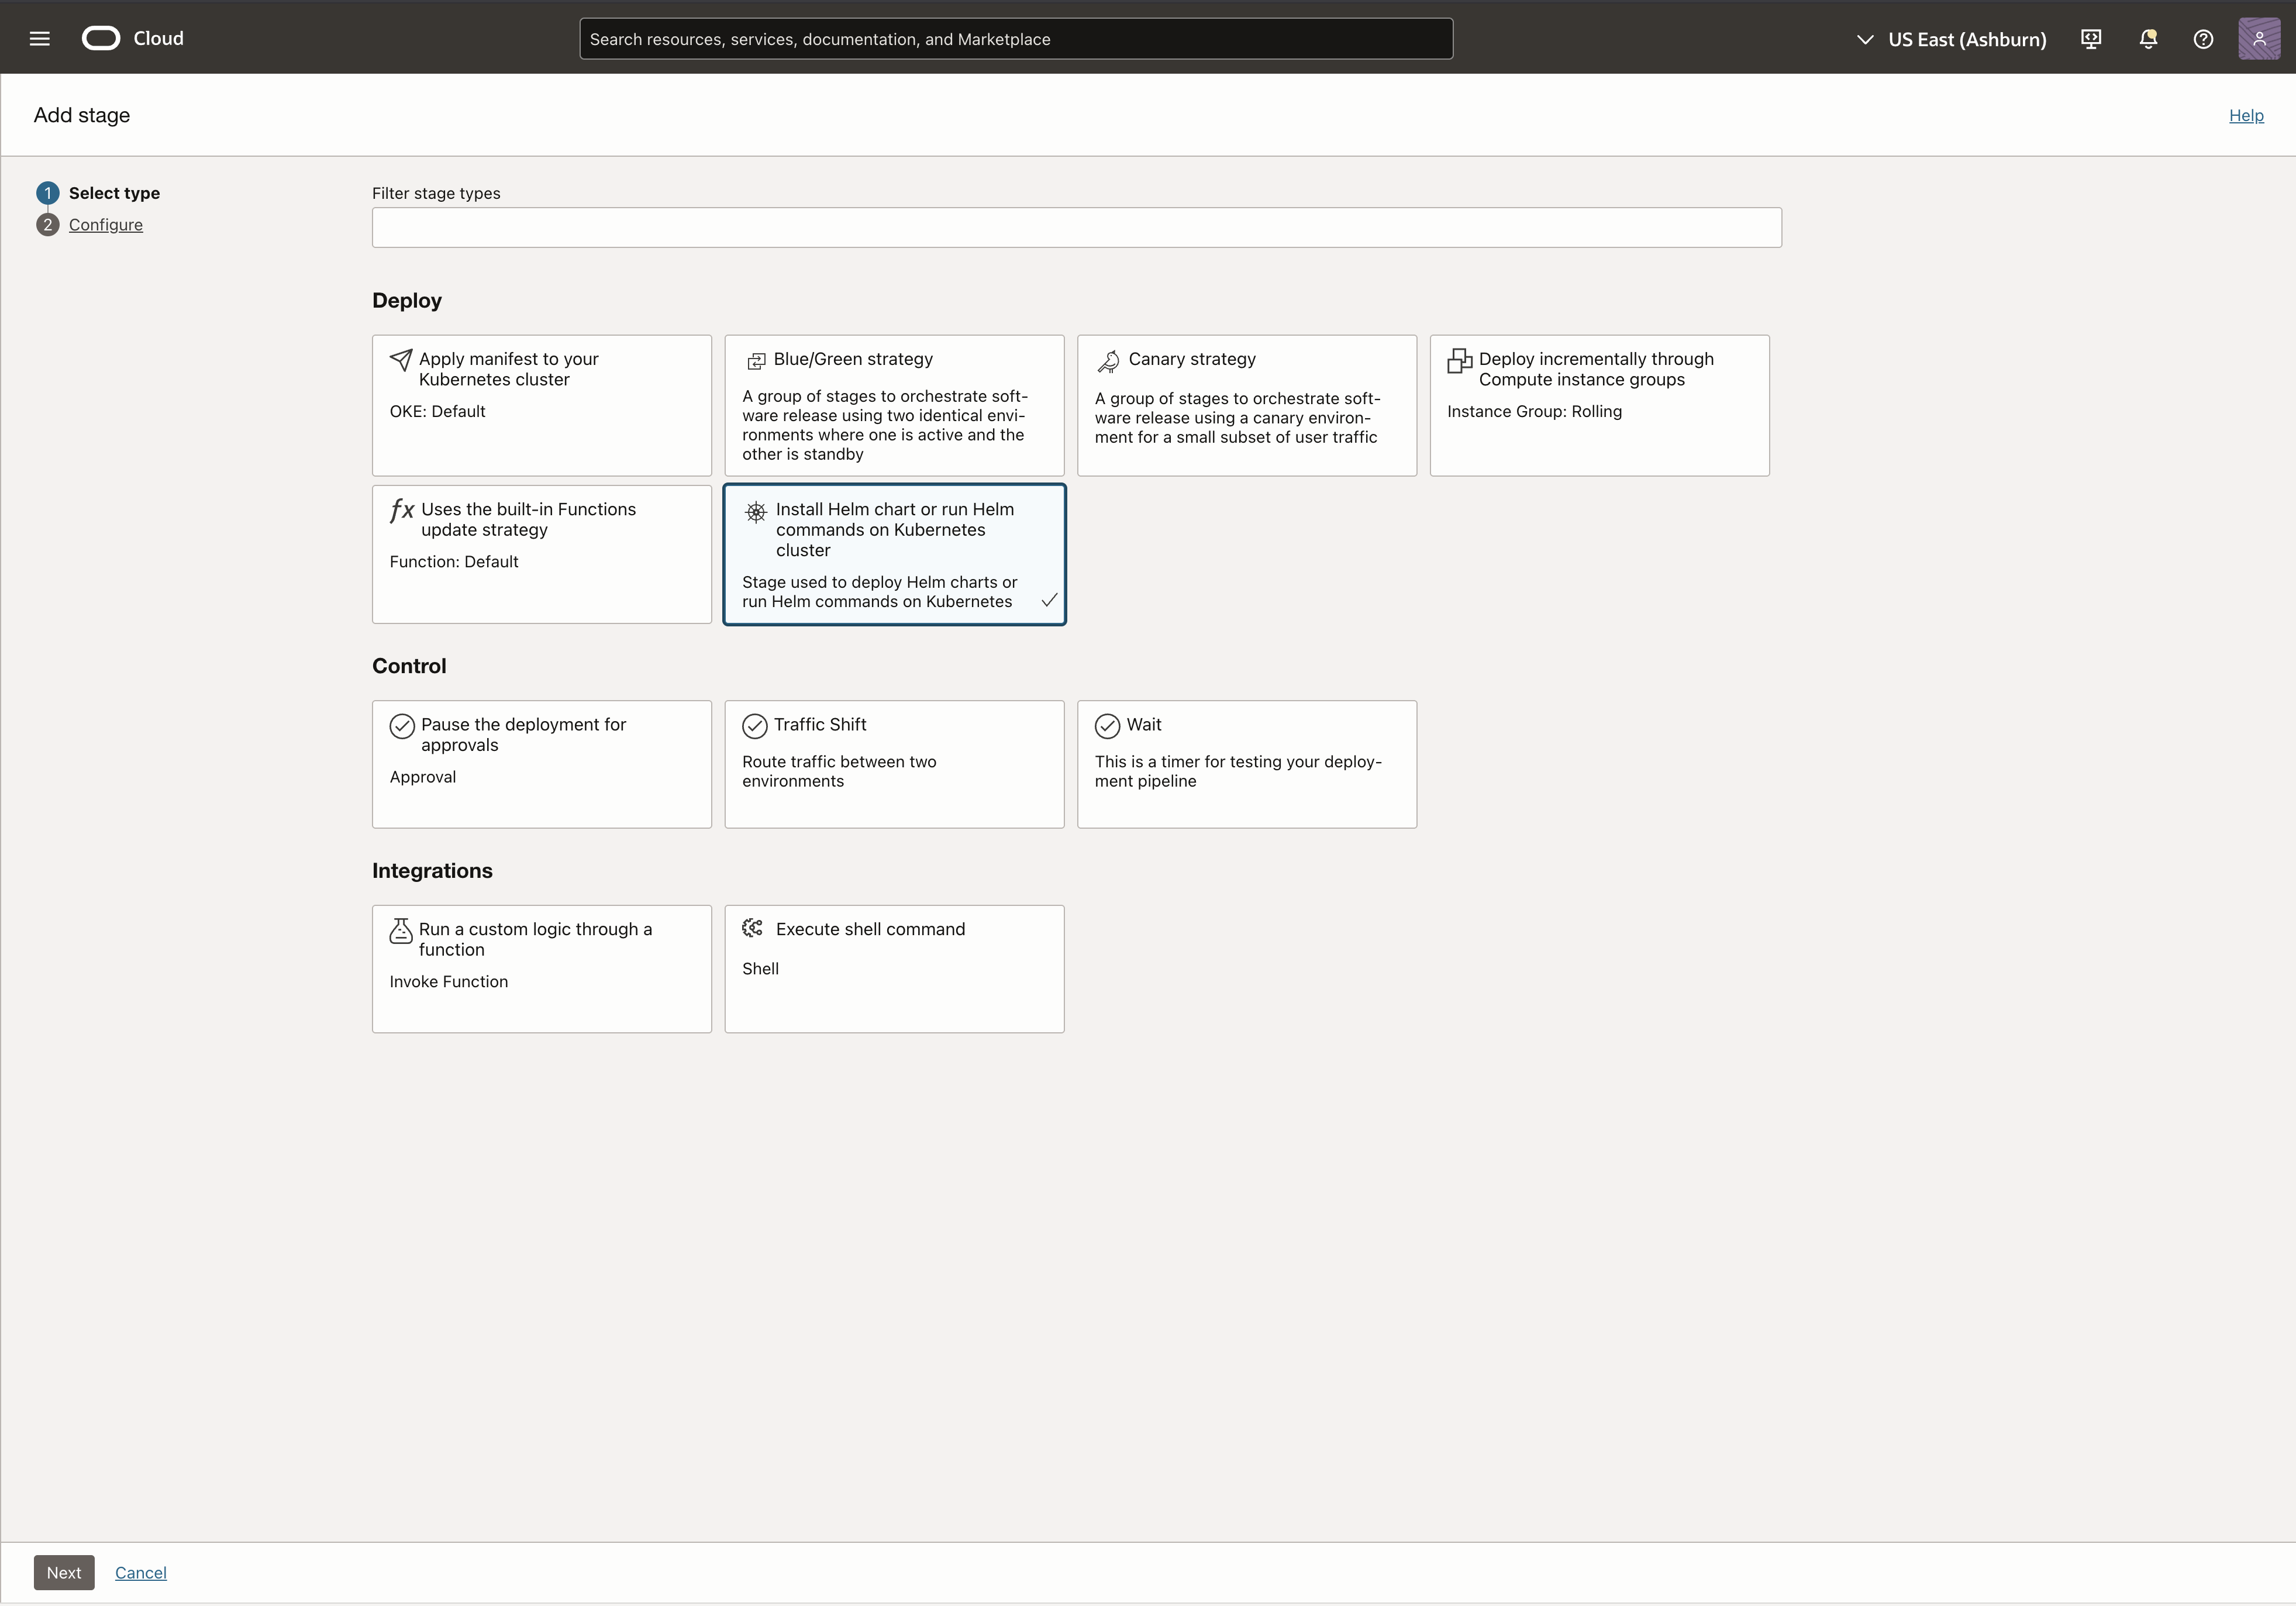Click the Execute shell command gear icon
The width and height of the screenshot is (2296, 1606).
pyautogui.click(x=753, y=929)
